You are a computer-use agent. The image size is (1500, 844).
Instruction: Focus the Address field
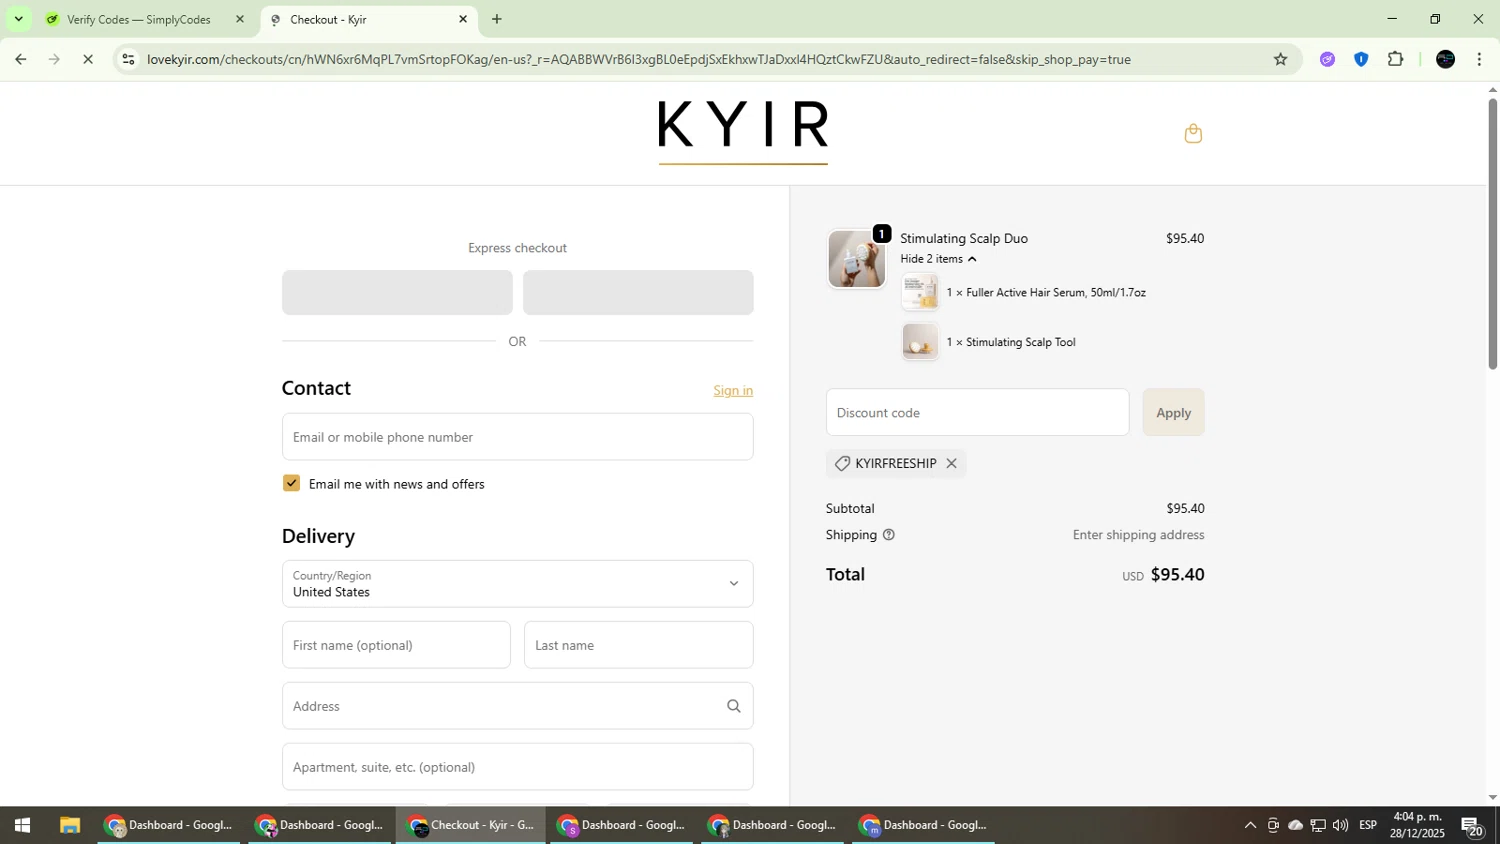pyautogui.click(x=517, y=706)
